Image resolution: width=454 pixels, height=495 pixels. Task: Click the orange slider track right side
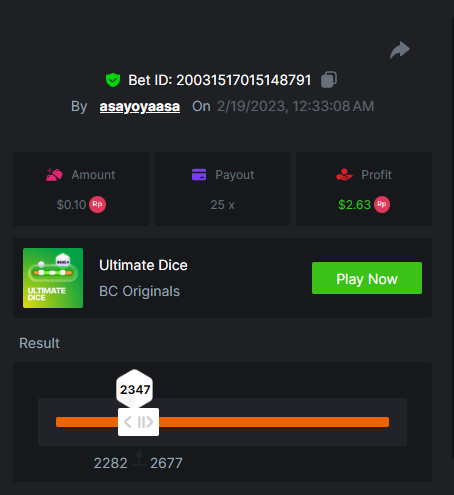(274, 422)
